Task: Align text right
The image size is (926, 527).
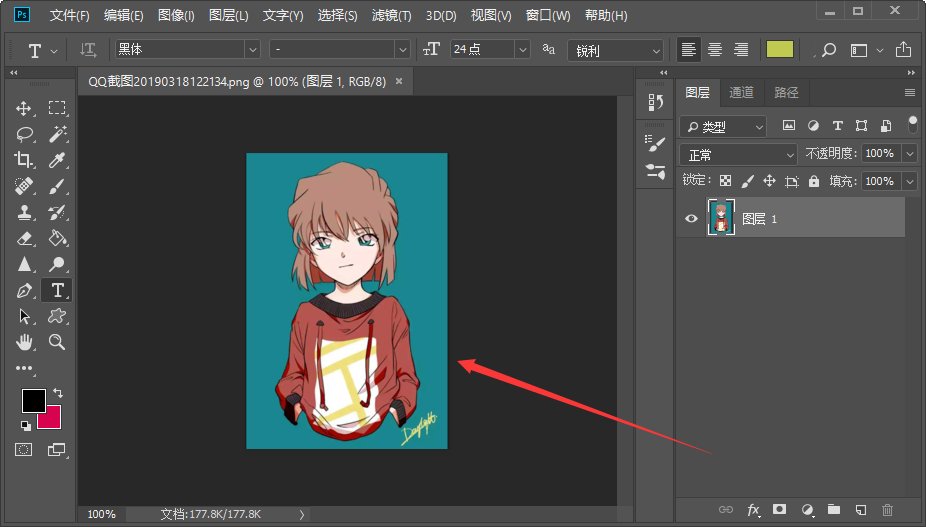Action: tap(741, 50)
